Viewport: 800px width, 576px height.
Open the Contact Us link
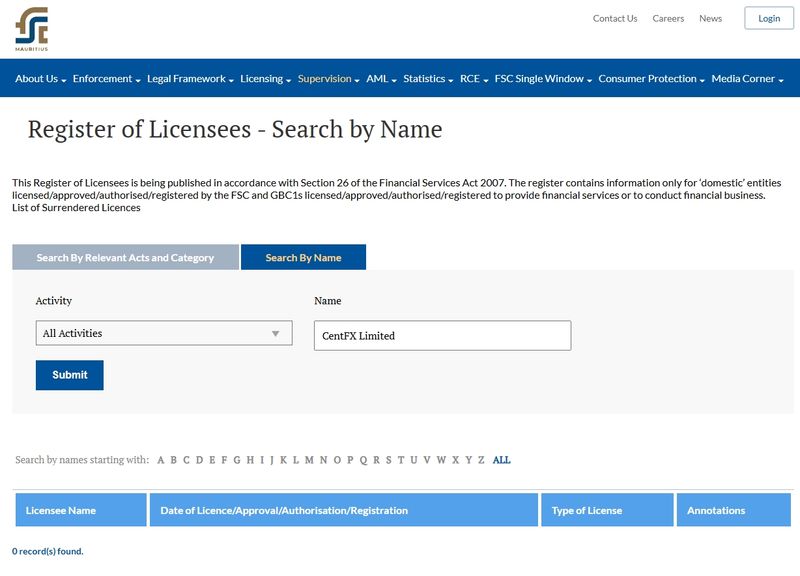click(x=615, y=18)
